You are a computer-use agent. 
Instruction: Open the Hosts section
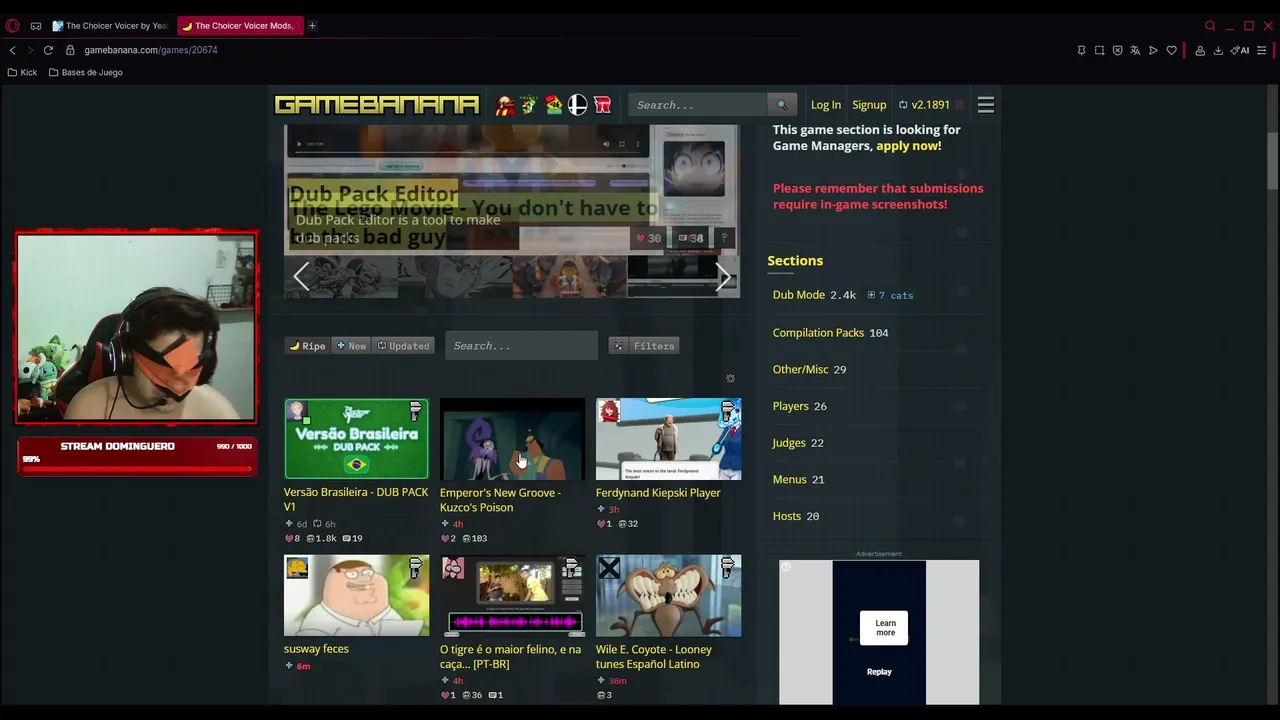click(787, 516)
